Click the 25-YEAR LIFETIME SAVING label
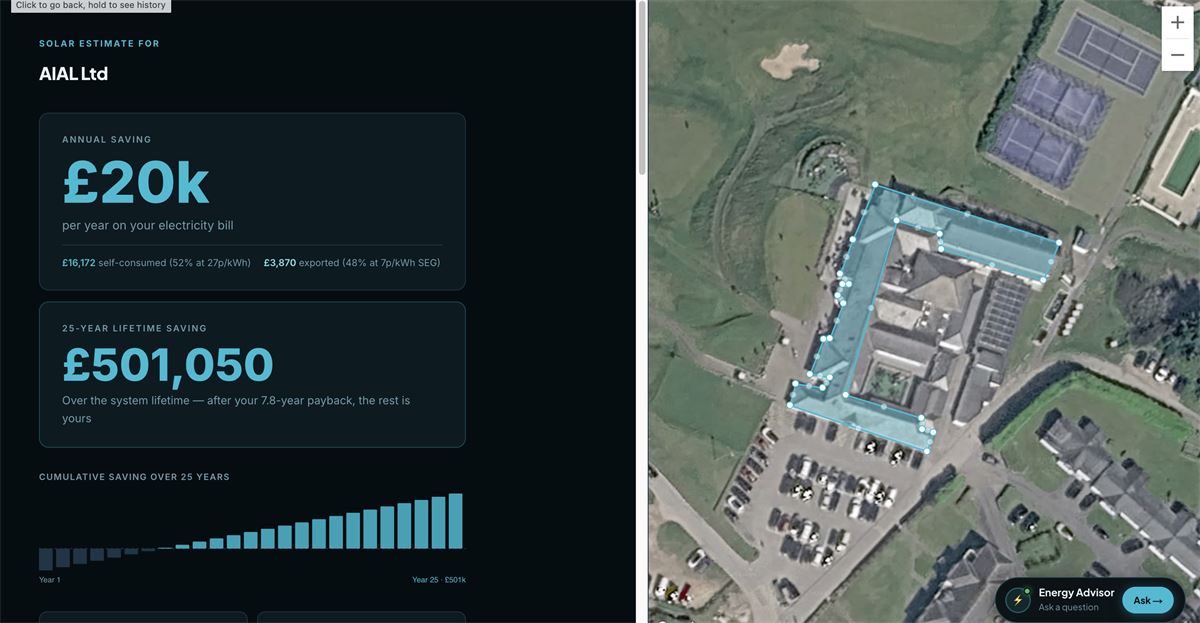The image size is (1200, 623). 134,328
